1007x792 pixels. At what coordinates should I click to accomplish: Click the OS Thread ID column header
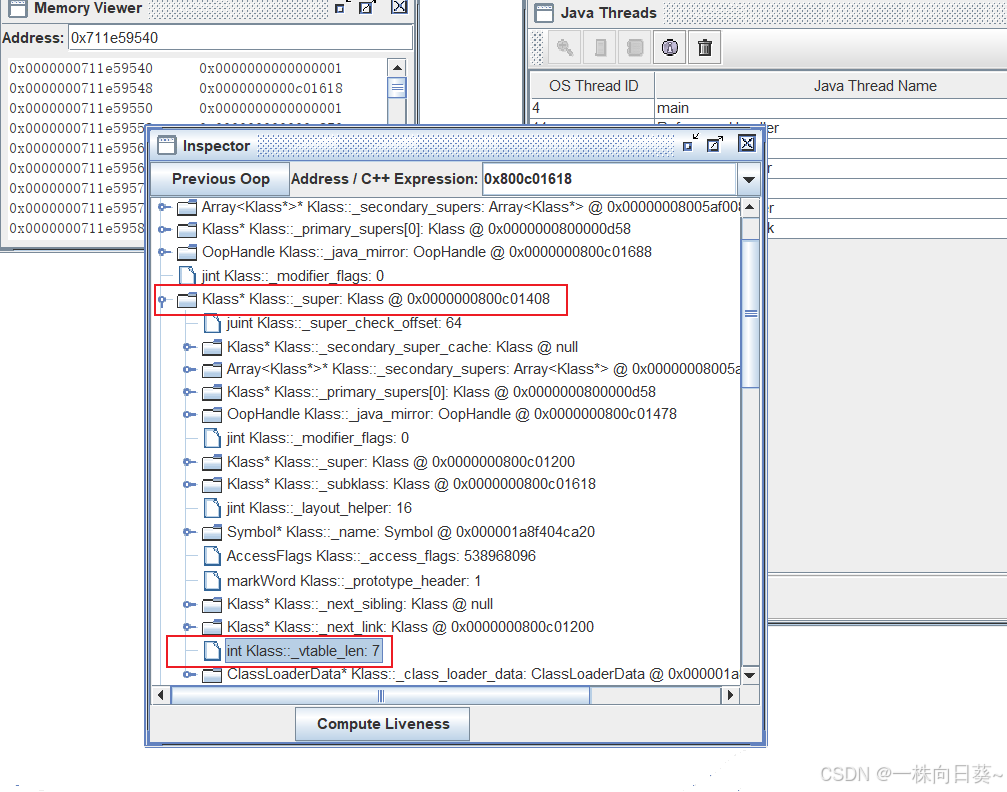pos(593,86)
